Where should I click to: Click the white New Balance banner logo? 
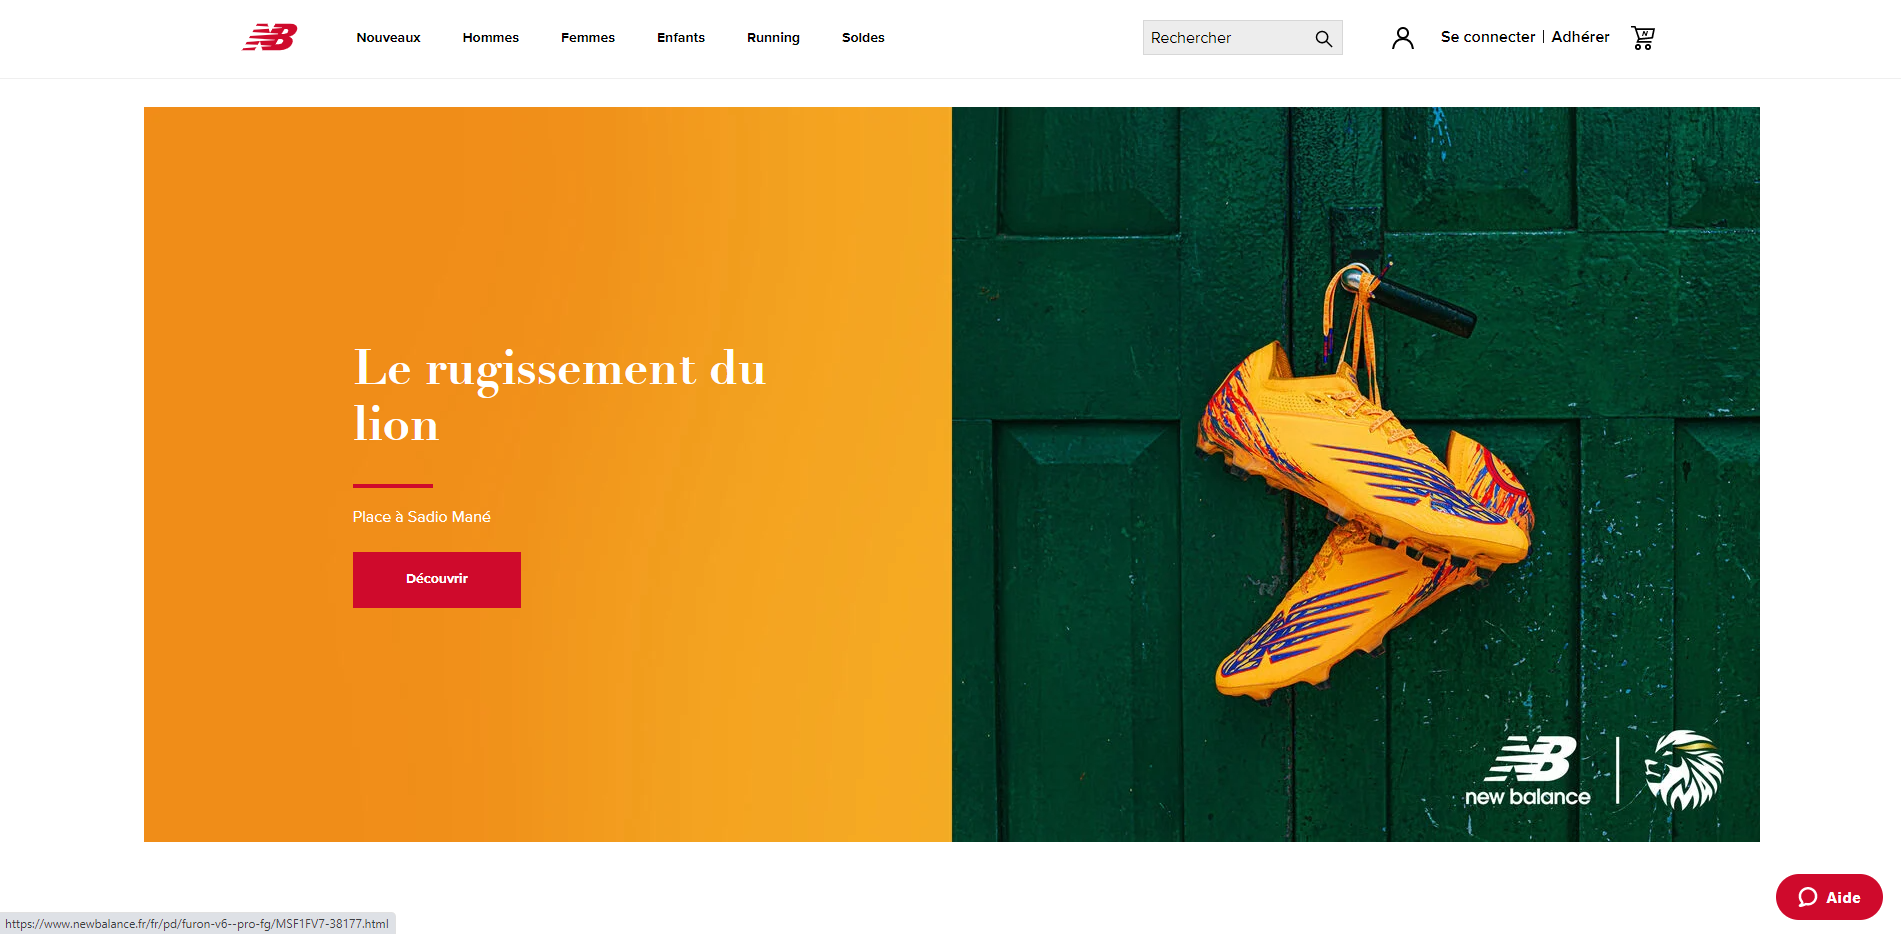click(1528, 771)
